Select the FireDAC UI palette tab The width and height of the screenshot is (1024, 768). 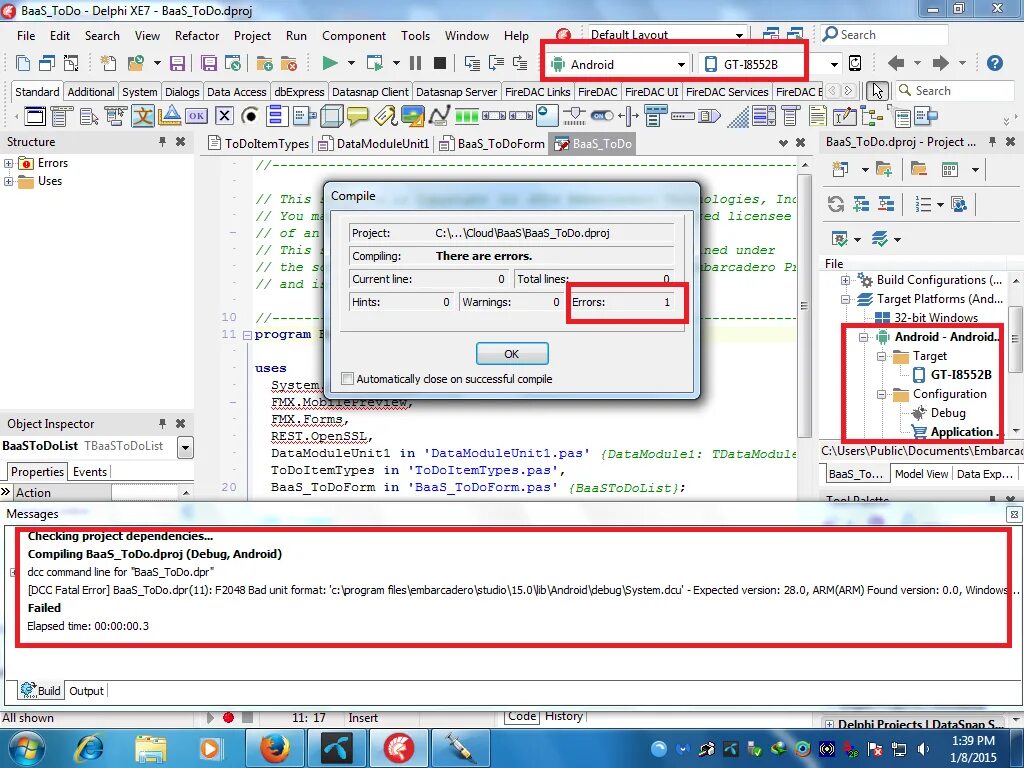pyautogui.click(x=651, y=92)
